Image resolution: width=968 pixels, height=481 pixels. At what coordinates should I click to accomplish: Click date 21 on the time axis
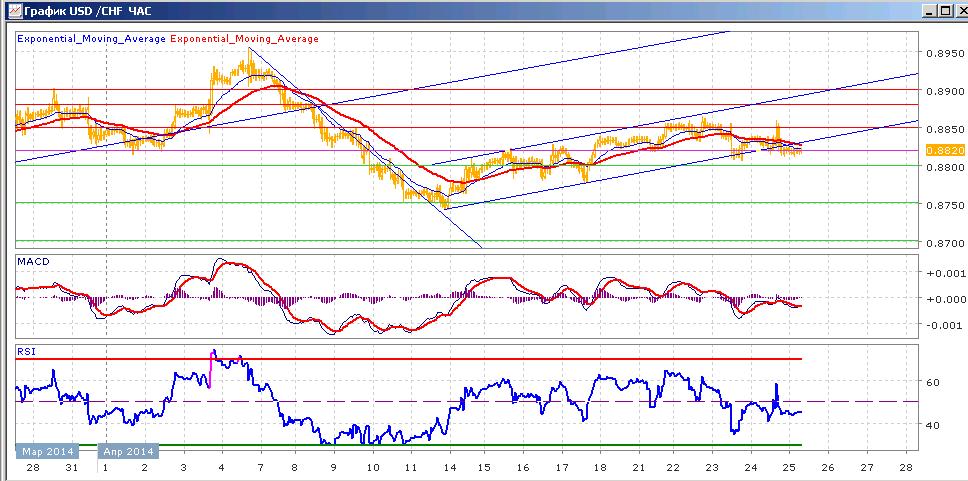638,467
